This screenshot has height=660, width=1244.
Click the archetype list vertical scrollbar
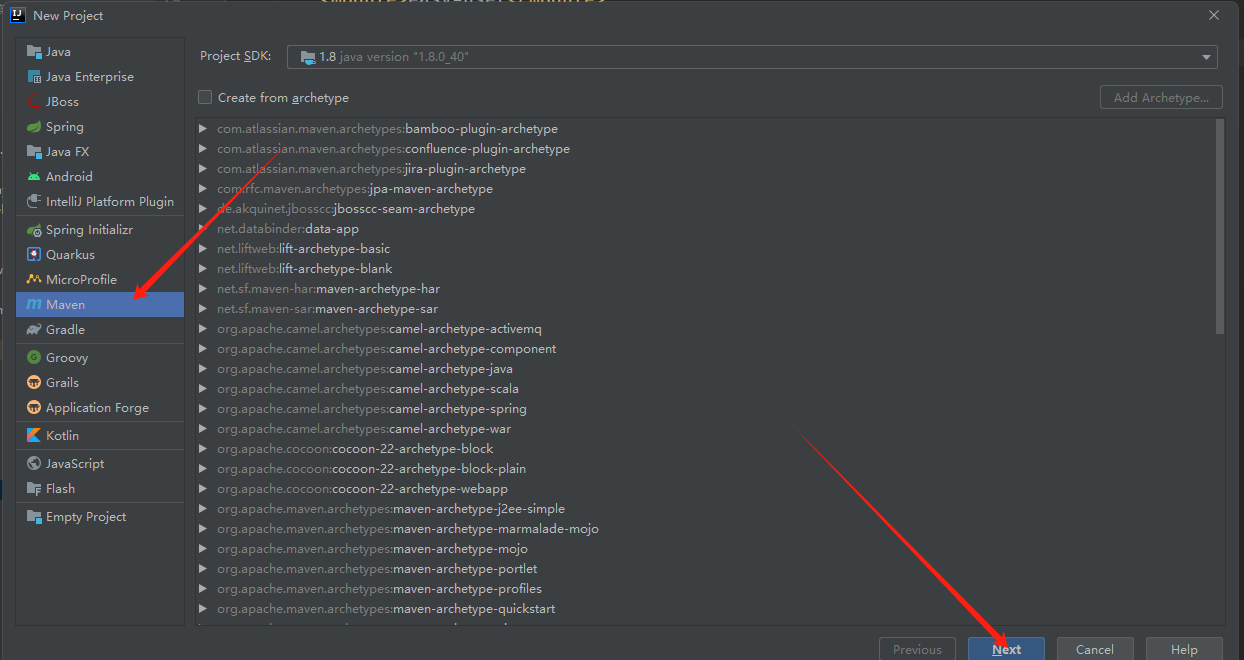(x=1219, y=226)
